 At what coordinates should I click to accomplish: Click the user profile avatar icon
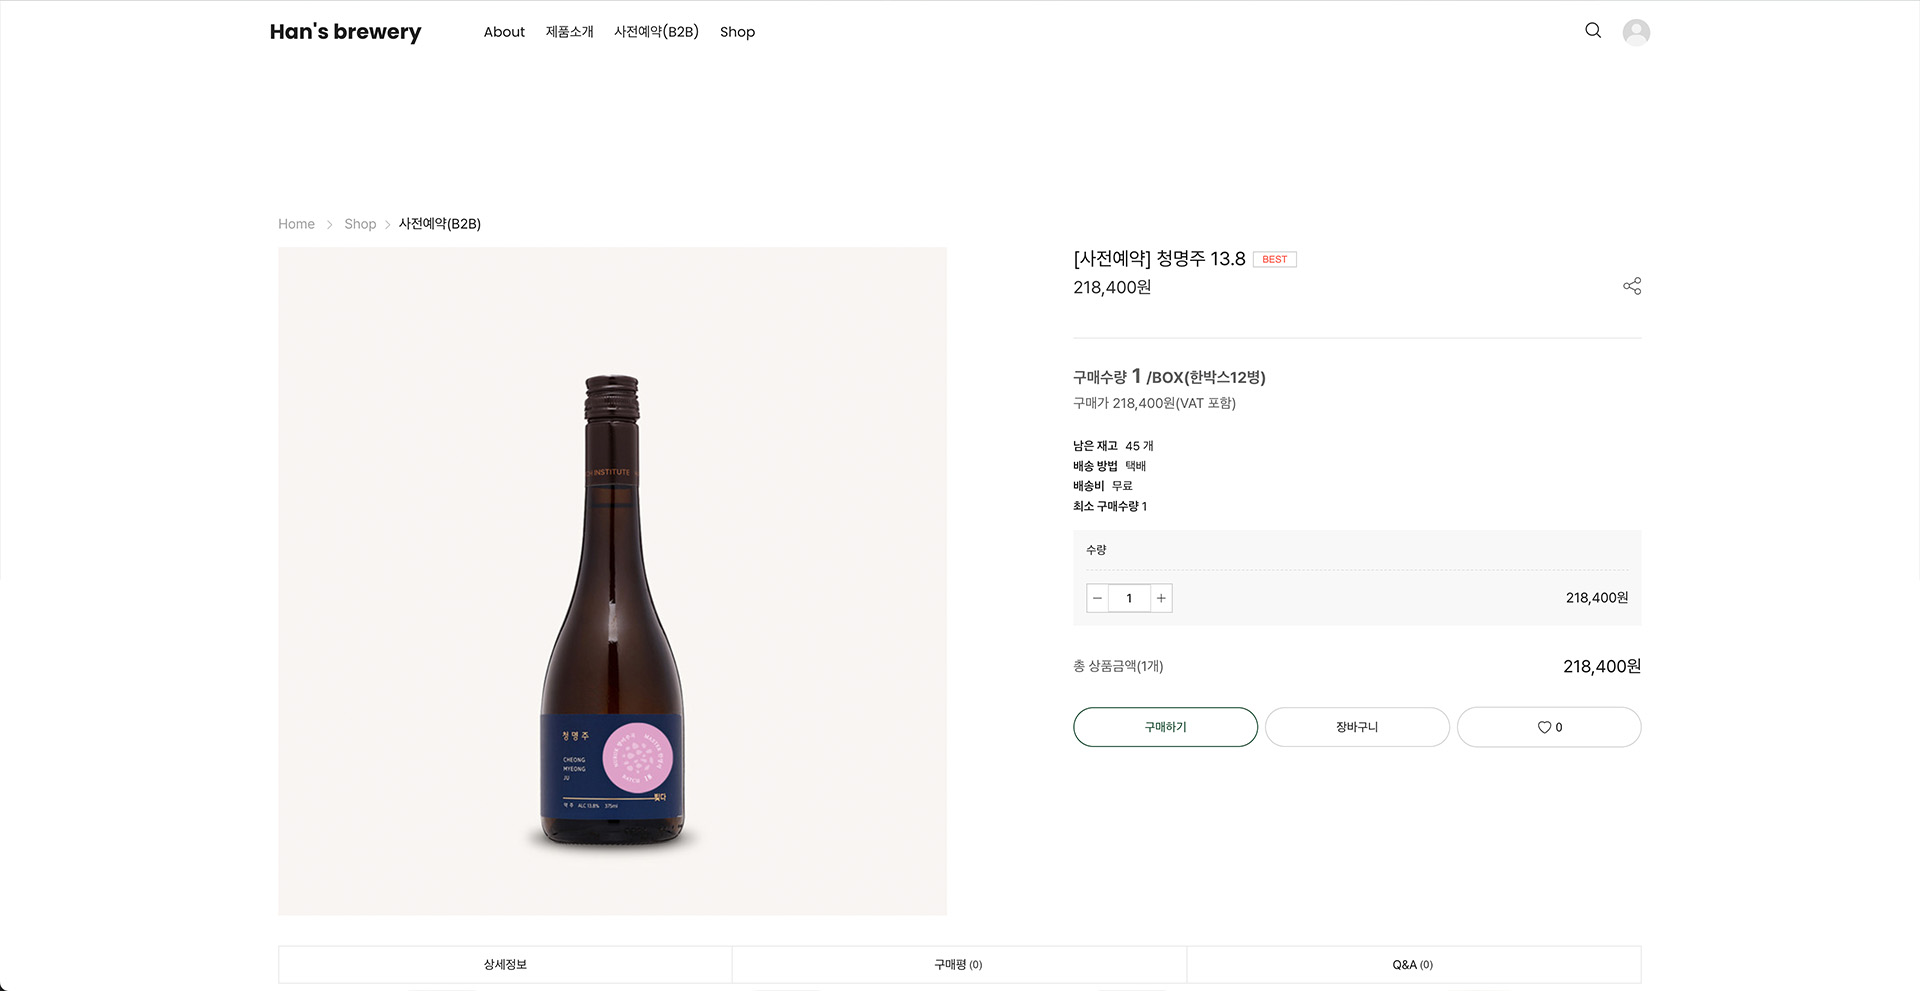coord(1636,32)
